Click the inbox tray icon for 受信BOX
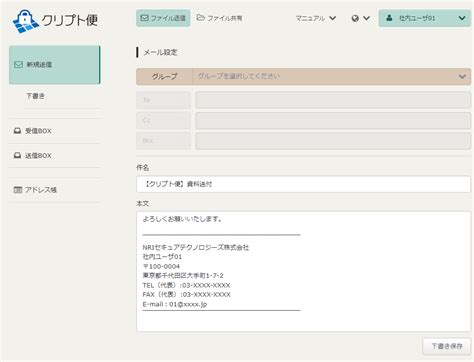Image resolution: width=474 pixels, height=362 pixels. click(x=17, y=131)
